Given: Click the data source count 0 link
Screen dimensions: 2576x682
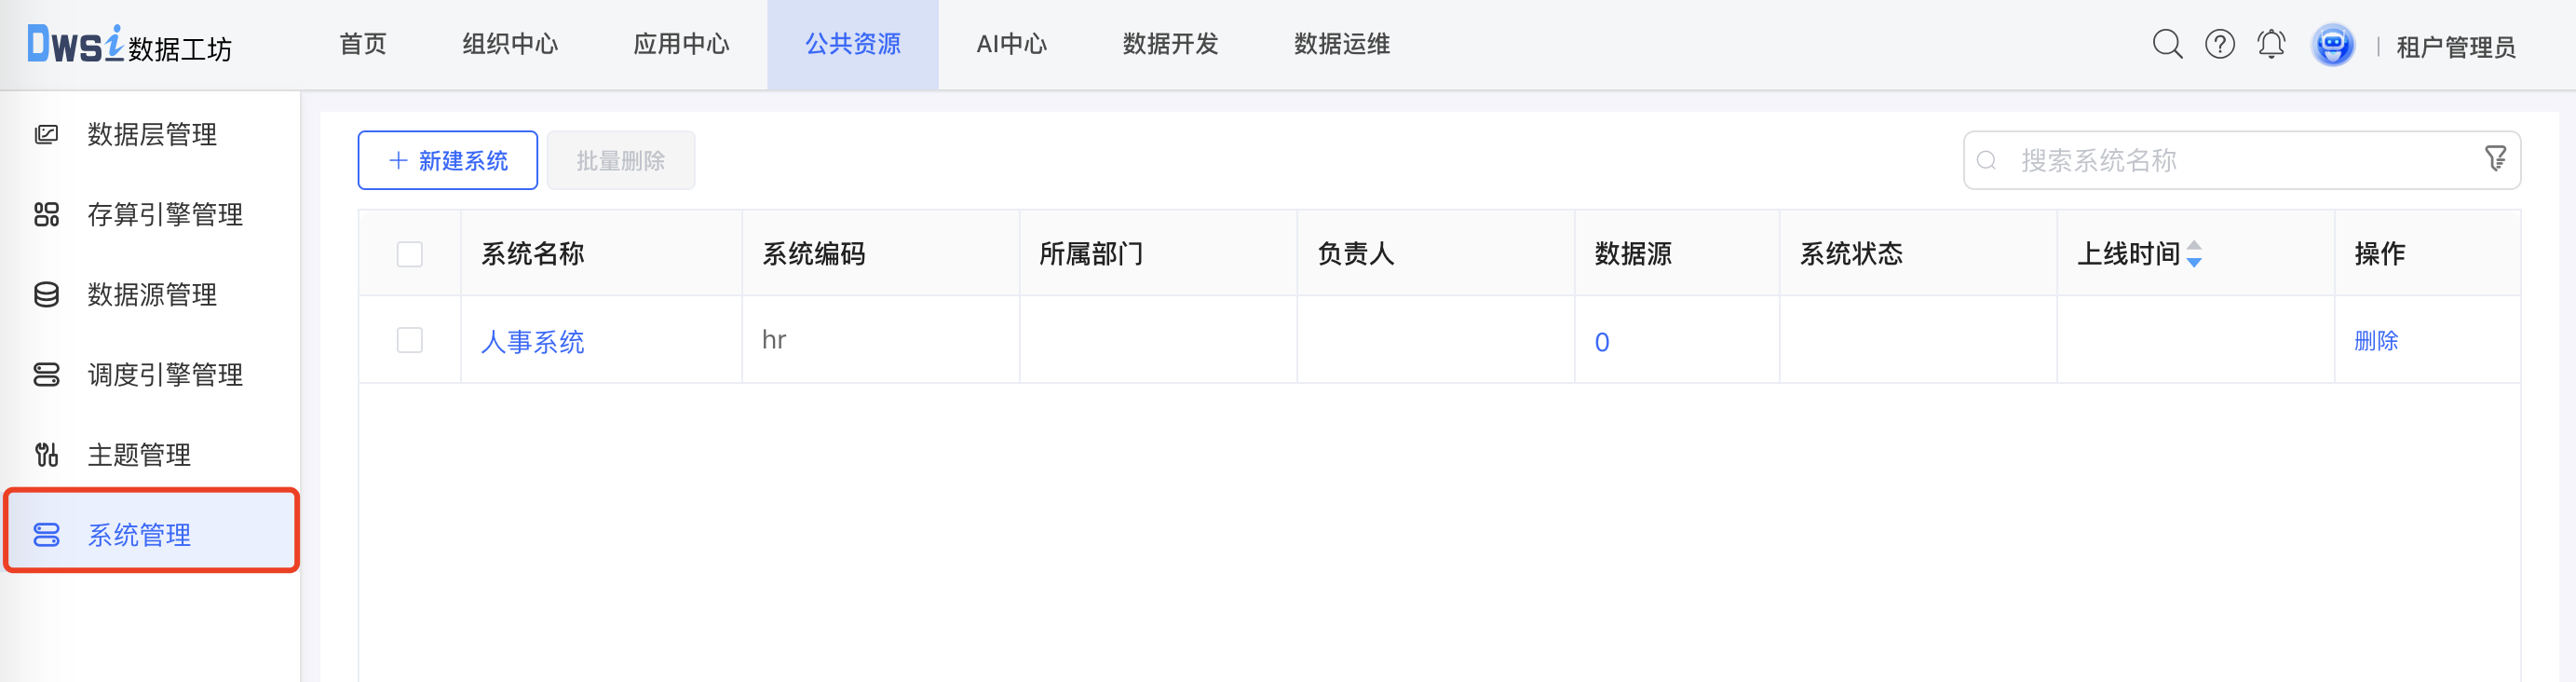Looking at the screenshot, I should pyautogui.click(x=1602, y=341).
